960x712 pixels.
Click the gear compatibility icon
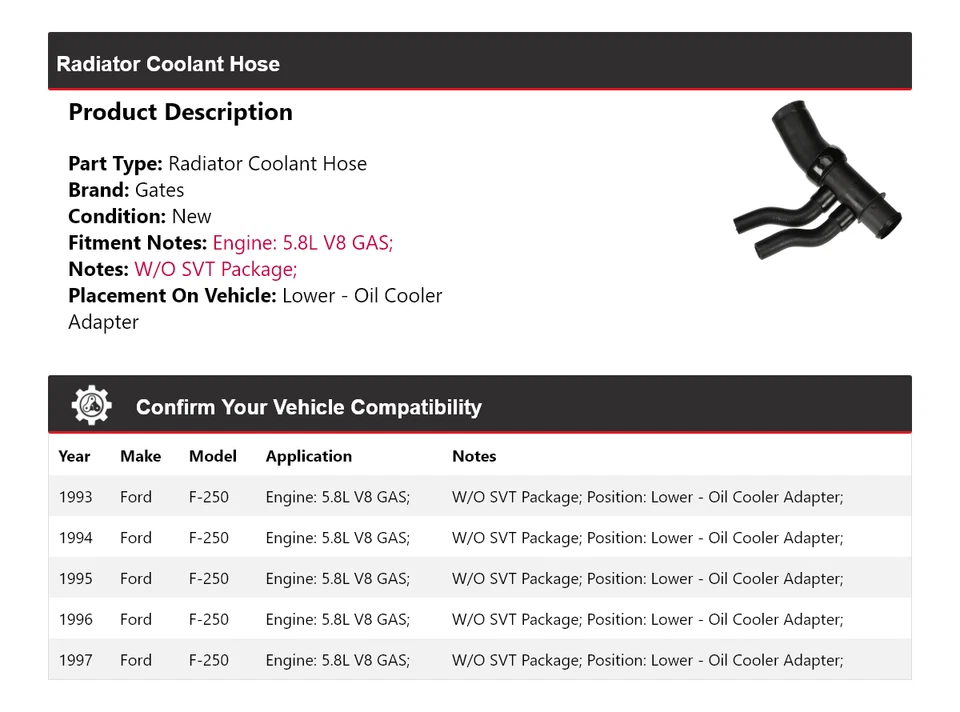coord(91,406)
